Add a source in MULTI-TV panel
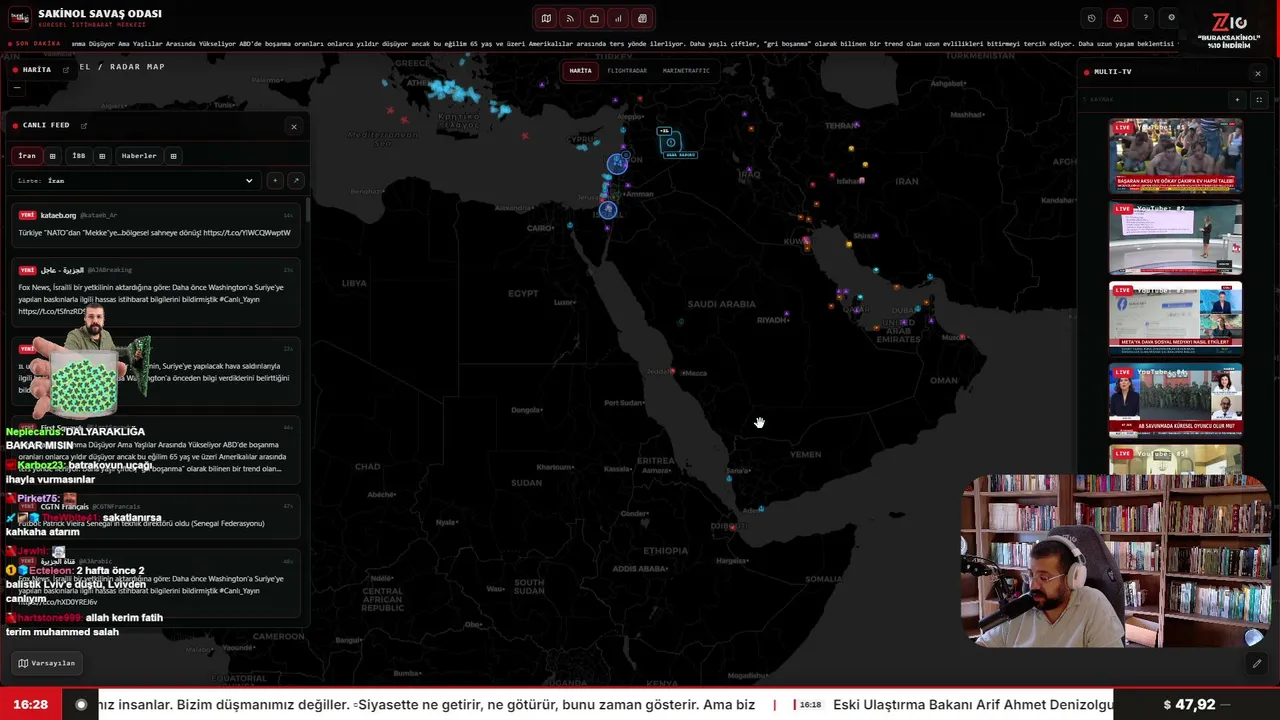The height and width of the screenshot is (720, 1280). point(1237,100)
